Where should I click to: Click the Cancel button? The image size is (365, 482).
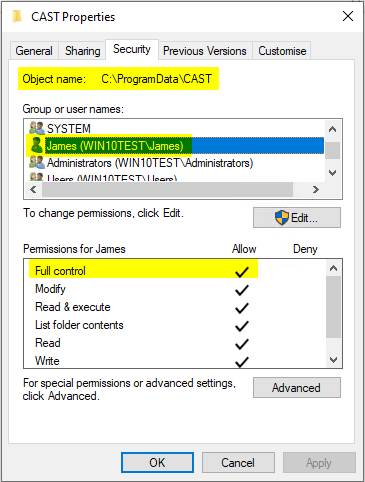tap(238, 463)
